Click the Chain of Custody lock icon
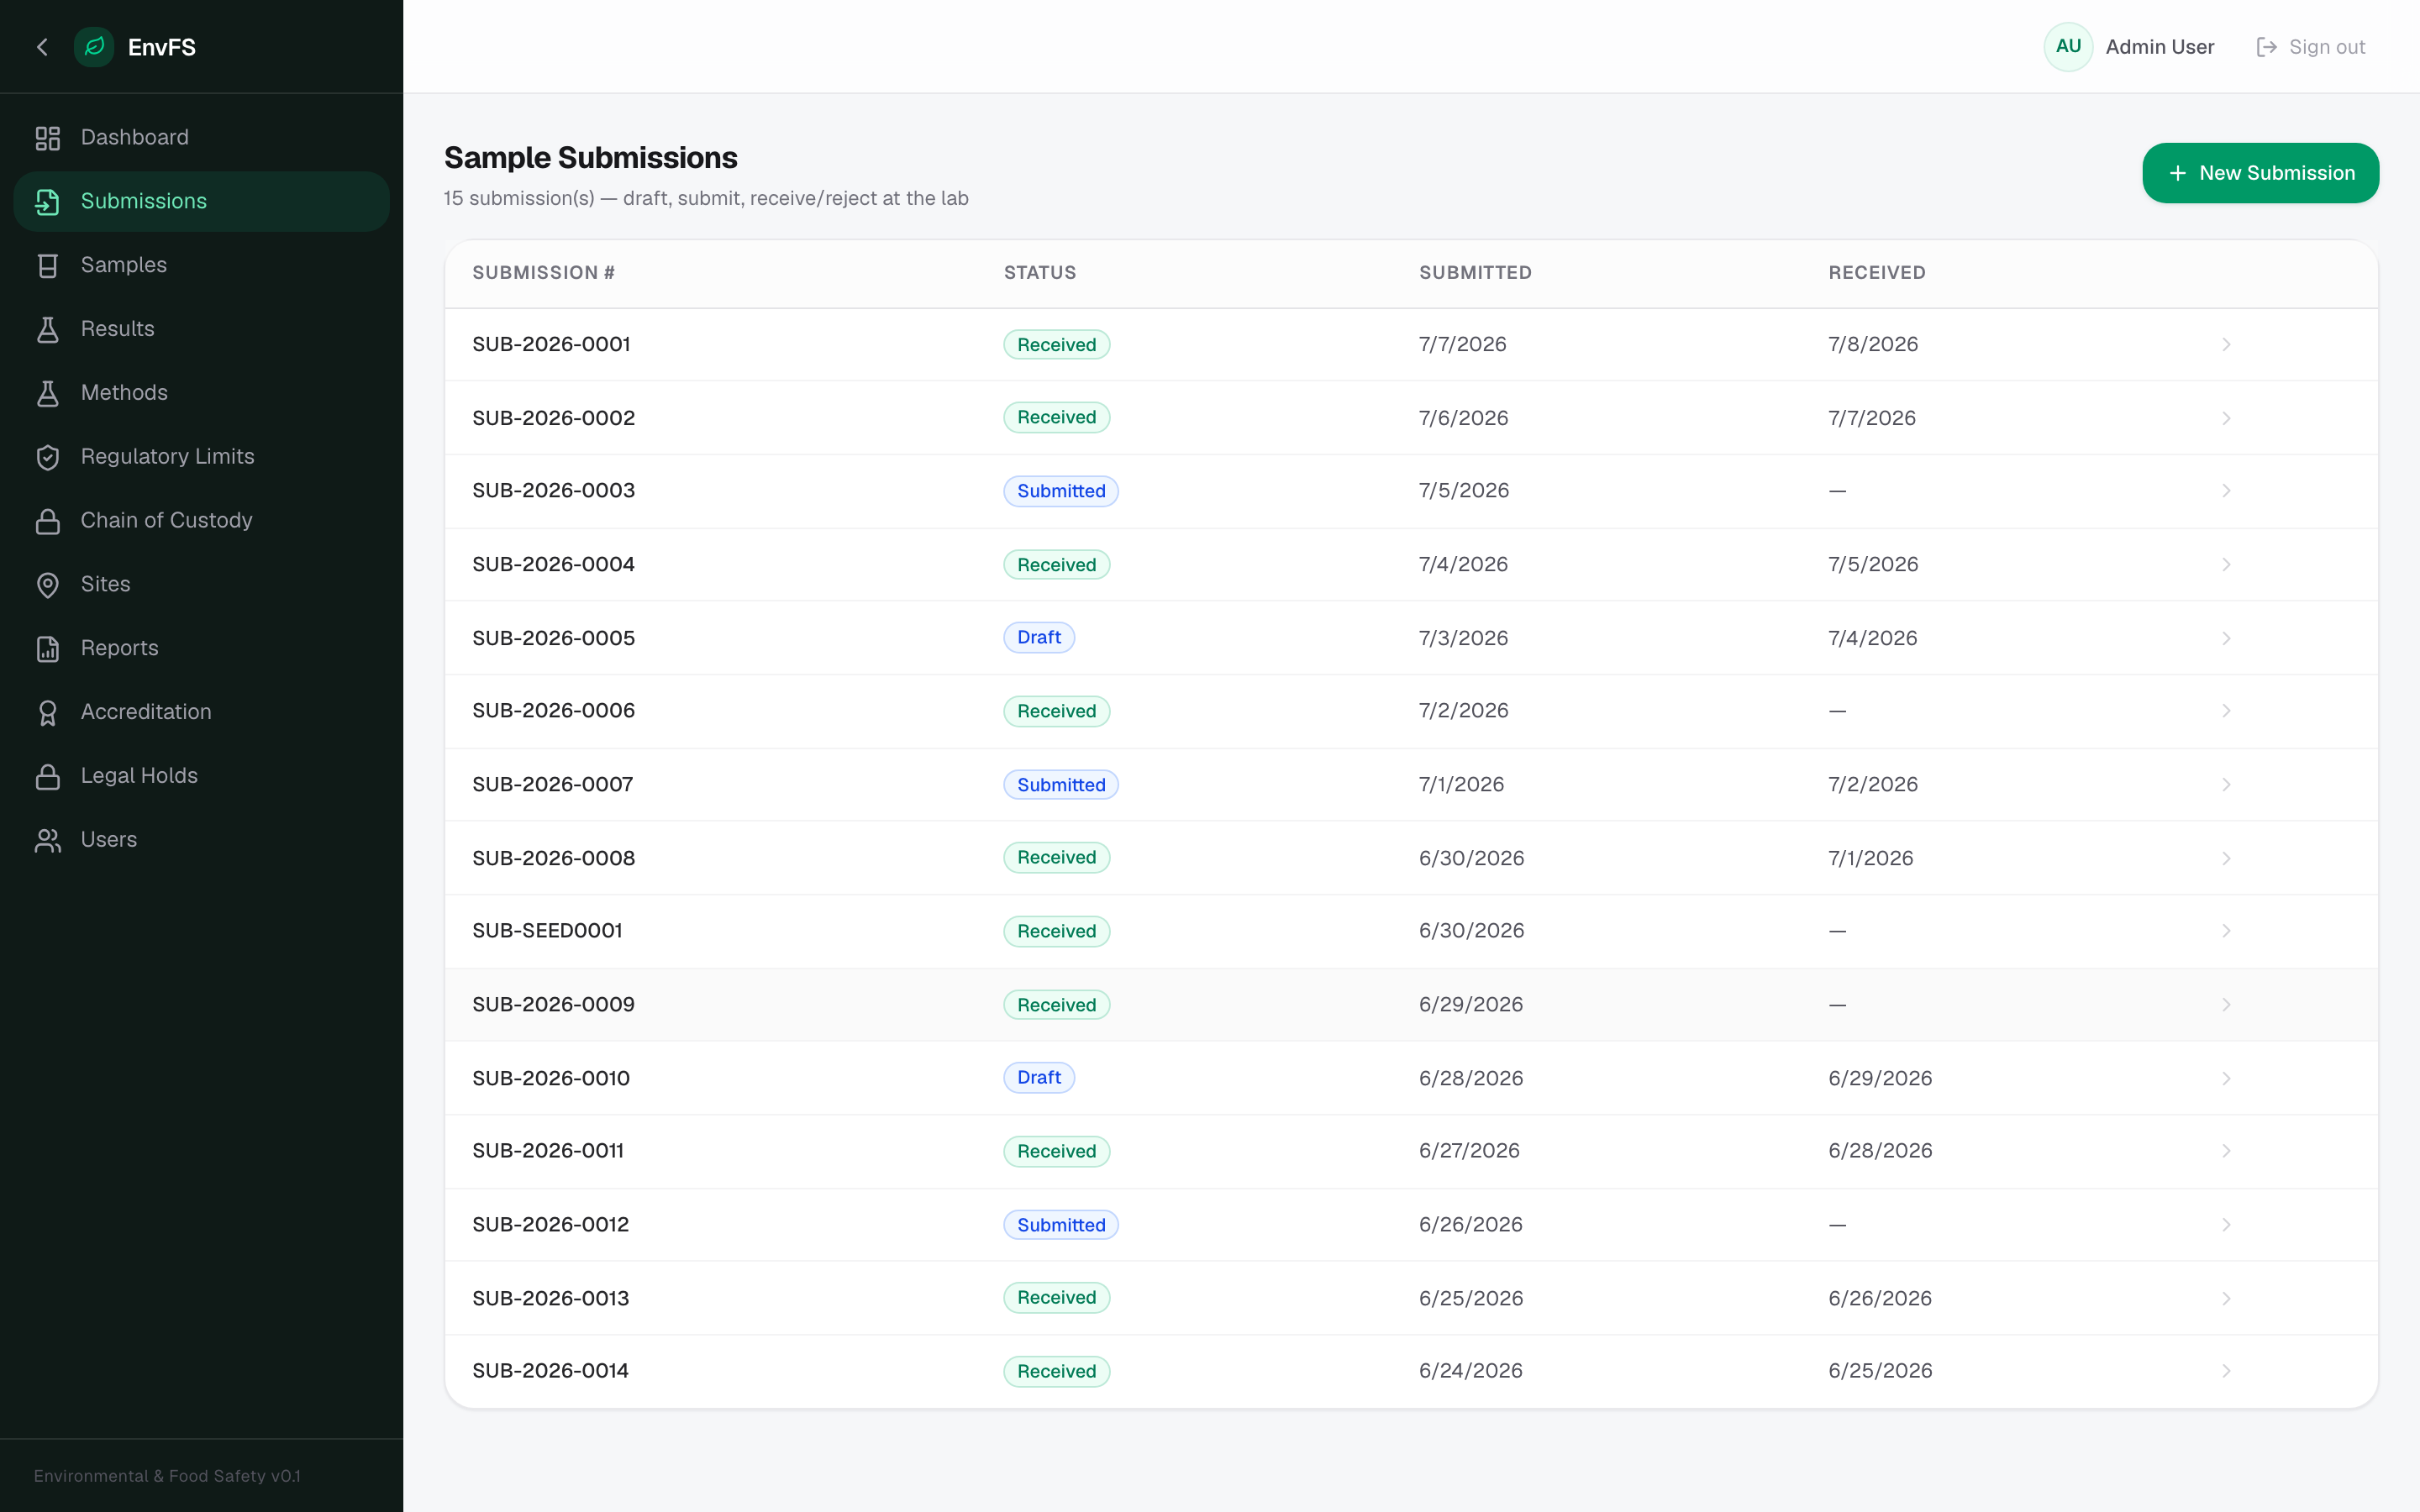The image size is (2420, 1512). click(x=48, y=521)
